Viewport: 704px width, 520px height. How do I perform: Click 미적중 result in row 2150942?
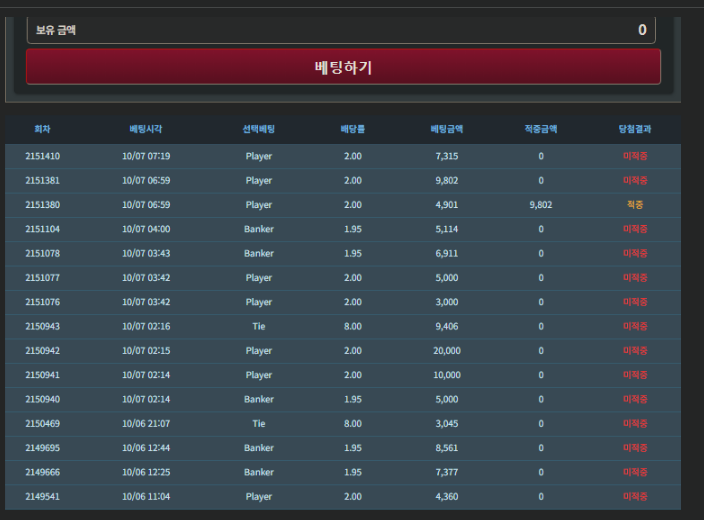click(x=635, y=351)
